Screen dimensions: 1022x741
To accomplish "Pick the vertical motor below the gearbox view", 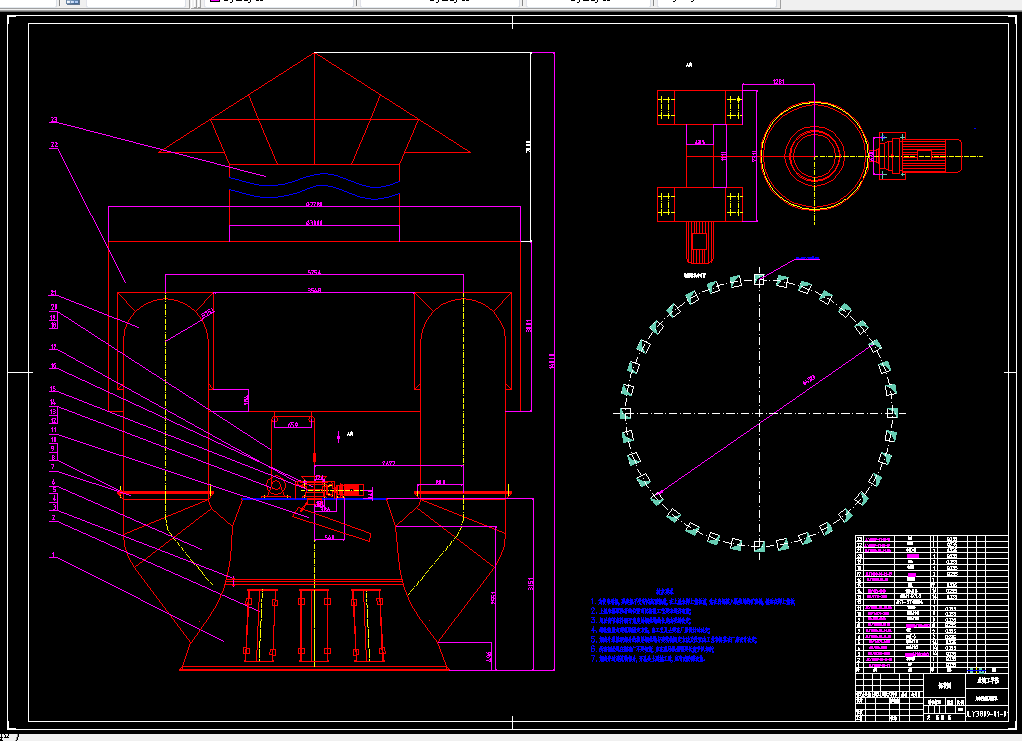I will (x=700, y=242).
